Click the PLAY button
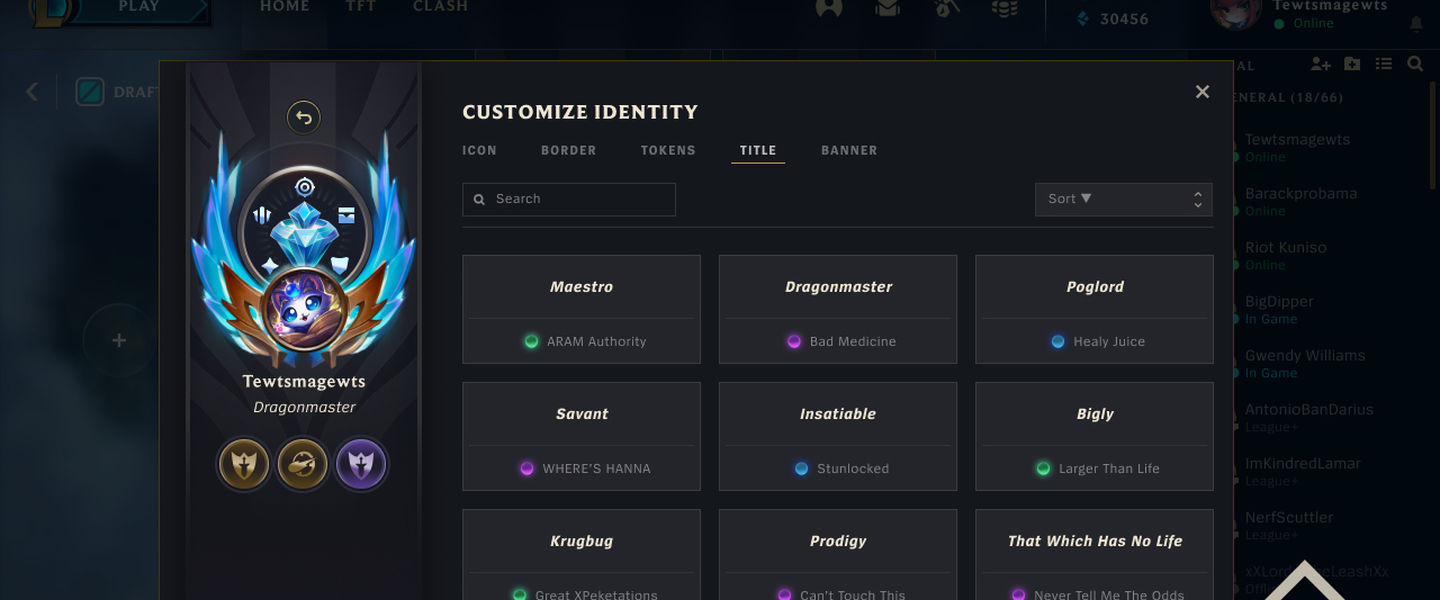The width and height of the screenshot is (1440, 600). point(139,9)
